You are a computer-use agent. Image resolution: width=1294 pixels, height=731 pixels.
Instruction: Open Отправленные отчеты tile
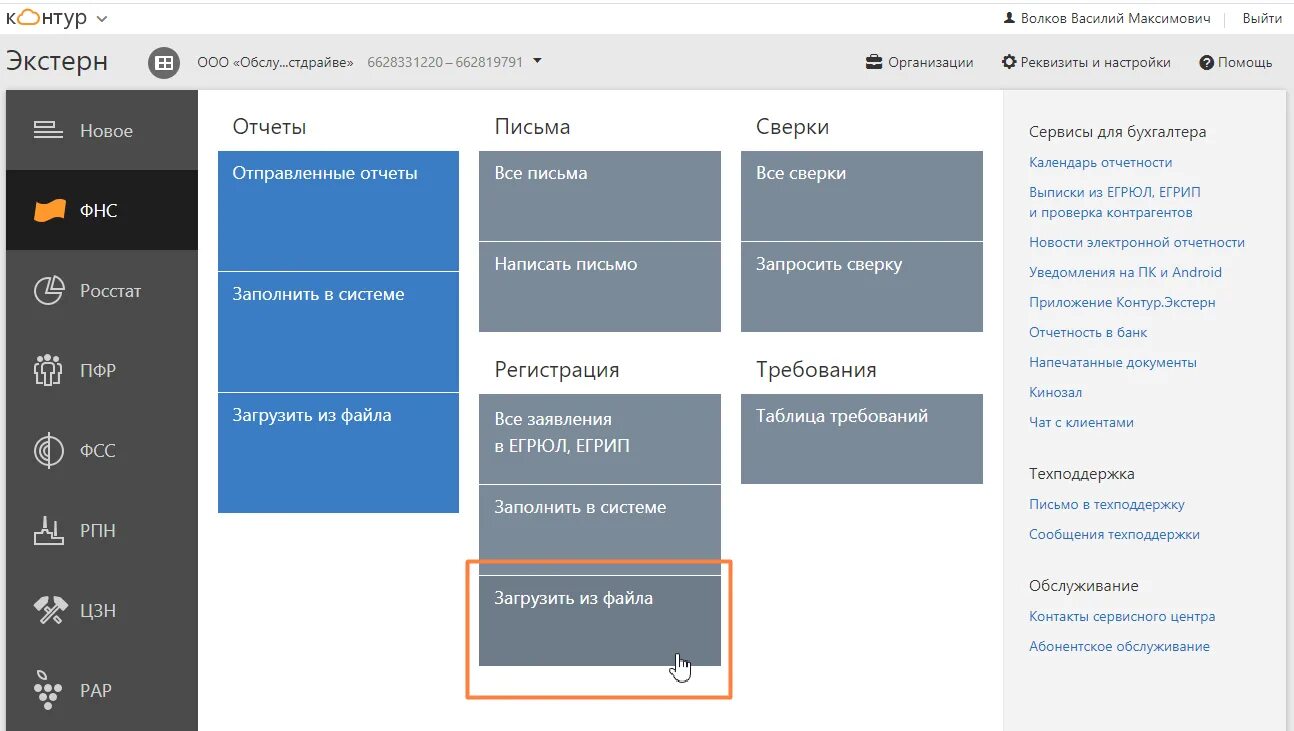(x=338, y=211)
